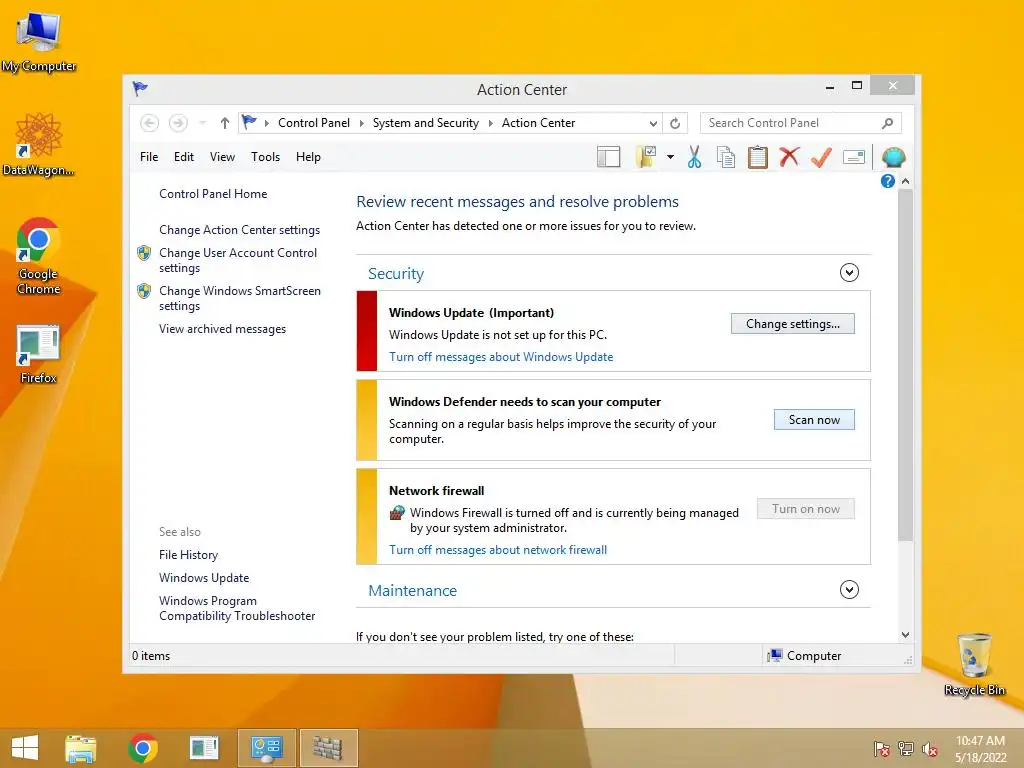Click Control Panel breadcrumb
Viewport: 1024px width, 768px height.
314,123
